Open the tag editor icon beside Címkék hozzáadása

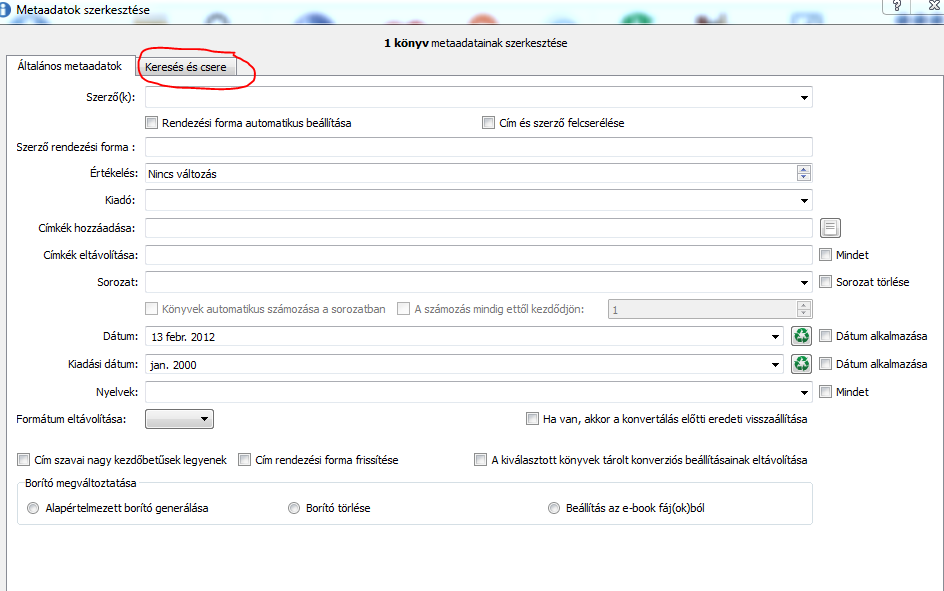830,228
